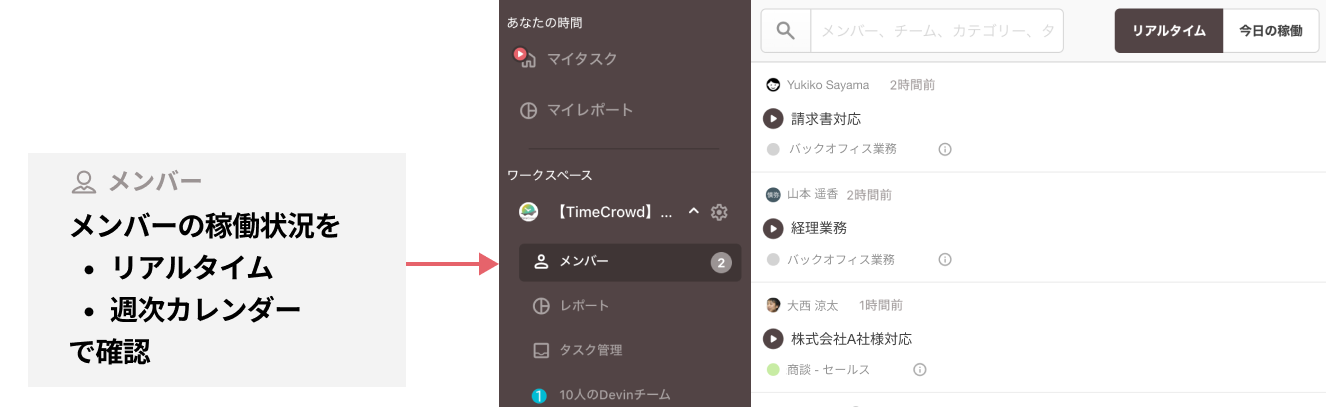
Task: Collapse the 【TimeCrowd】 workspace chevron
Action: click(694, 211)
